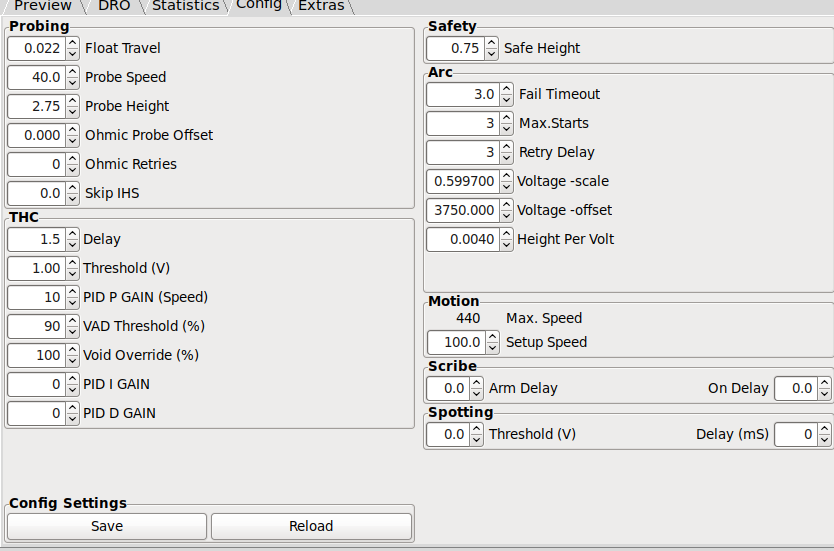Screen dimensions: 834x551
Task: Increase Ohmic Retries with up arrow
Action: pyautogui.click(x=73, y=158)
